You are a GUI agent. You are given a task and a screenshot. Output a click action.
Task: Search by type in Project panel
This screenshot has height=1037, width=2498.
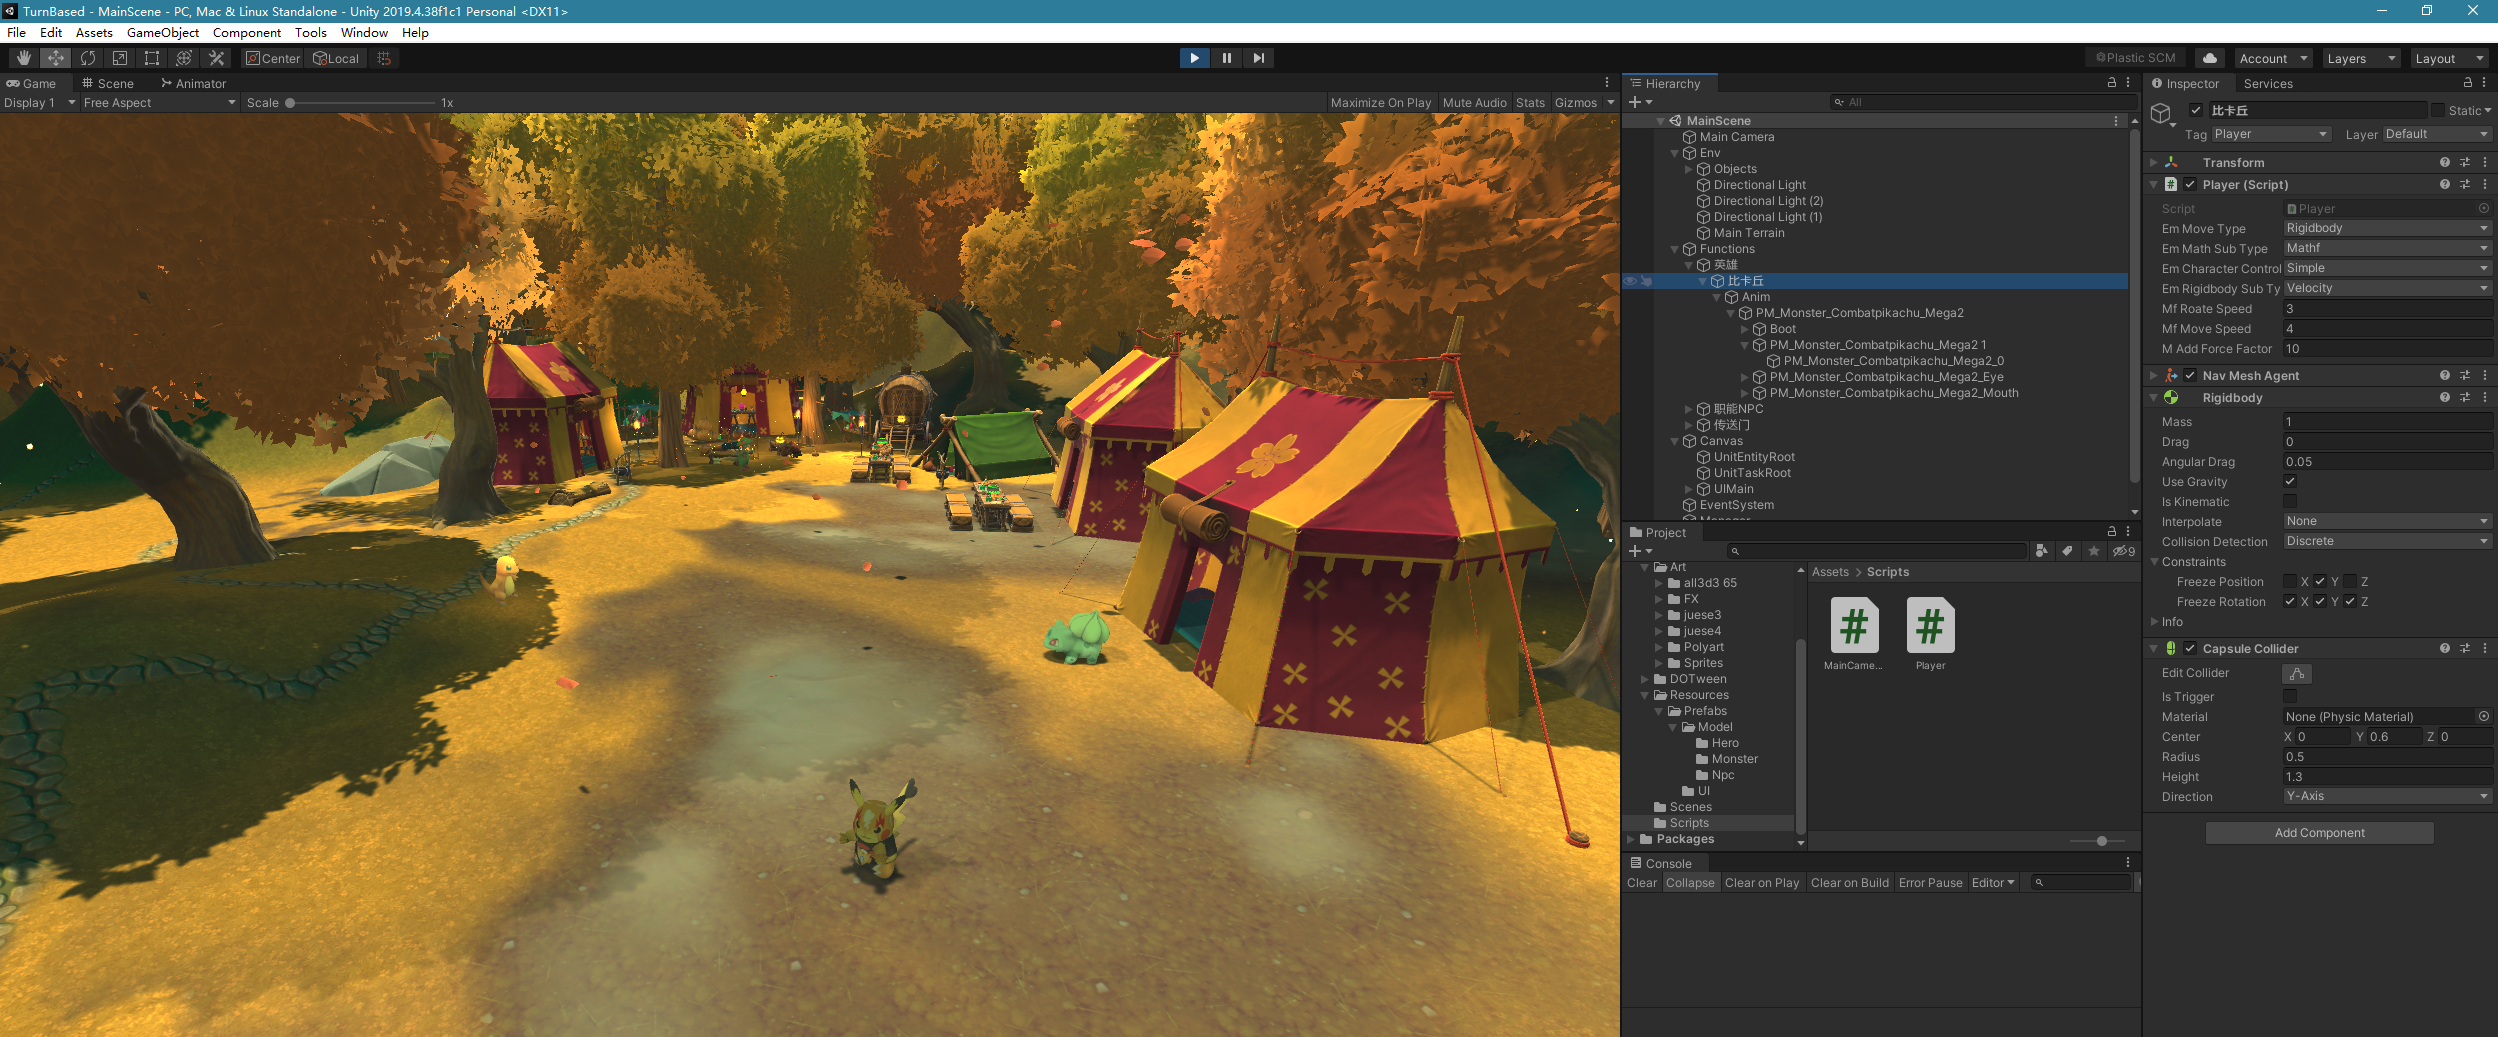point(2042,551)
